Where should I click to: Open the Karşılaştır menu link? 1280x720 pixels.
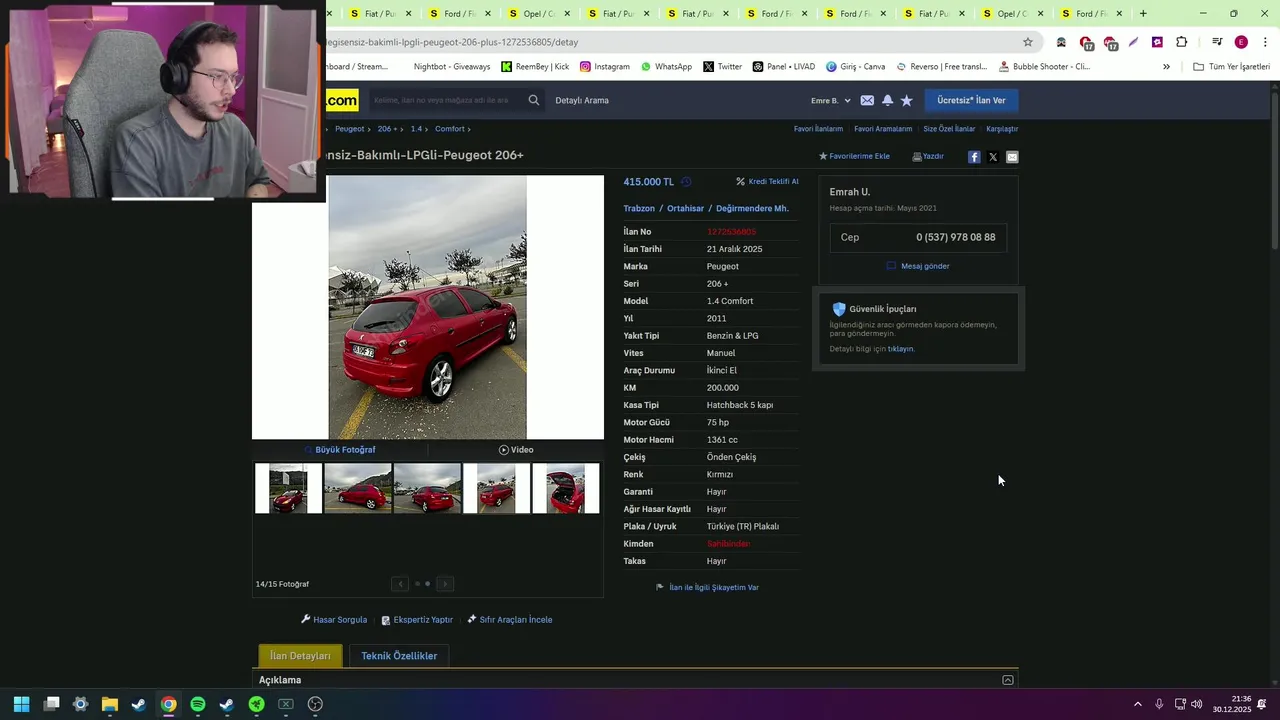click(x=1002, y=129)
